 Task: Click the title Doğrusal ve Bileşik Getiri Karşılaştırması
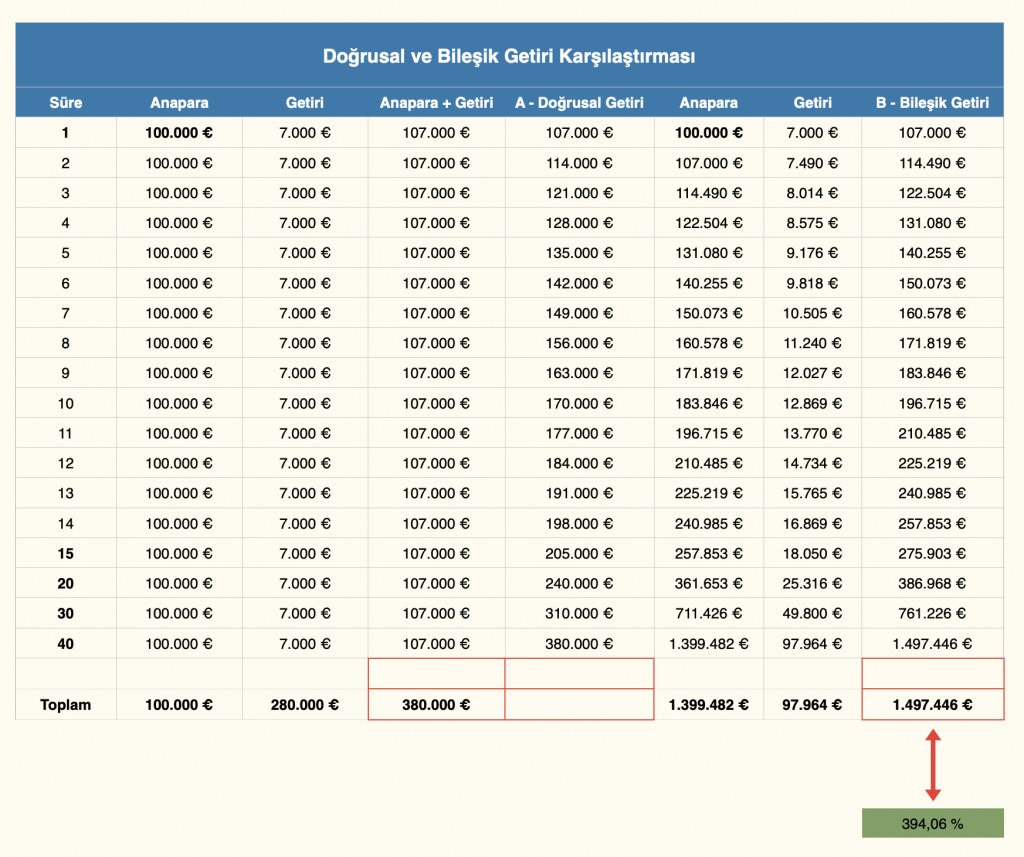tap(509, 56)
